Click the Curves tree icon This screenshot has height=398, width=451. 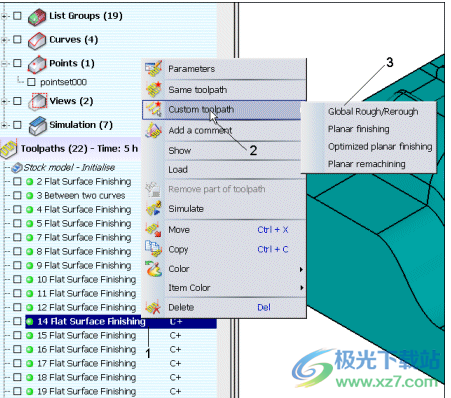(x=37, y=40)
